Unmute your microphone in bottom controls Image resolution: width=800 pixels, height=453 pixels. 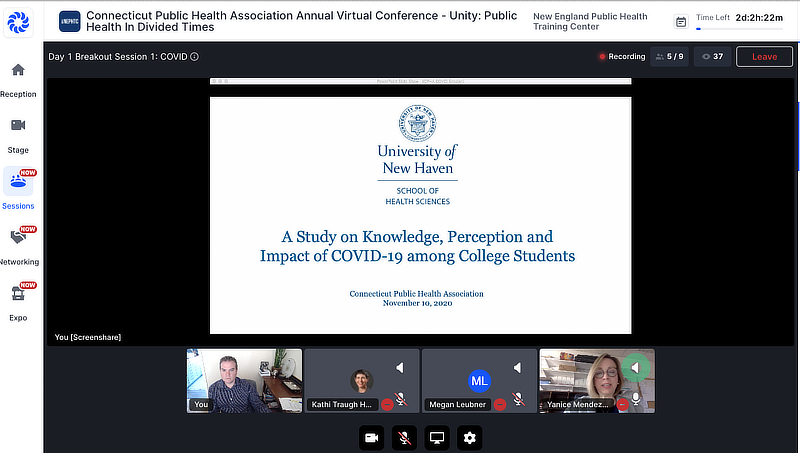[x=404, y=437]
